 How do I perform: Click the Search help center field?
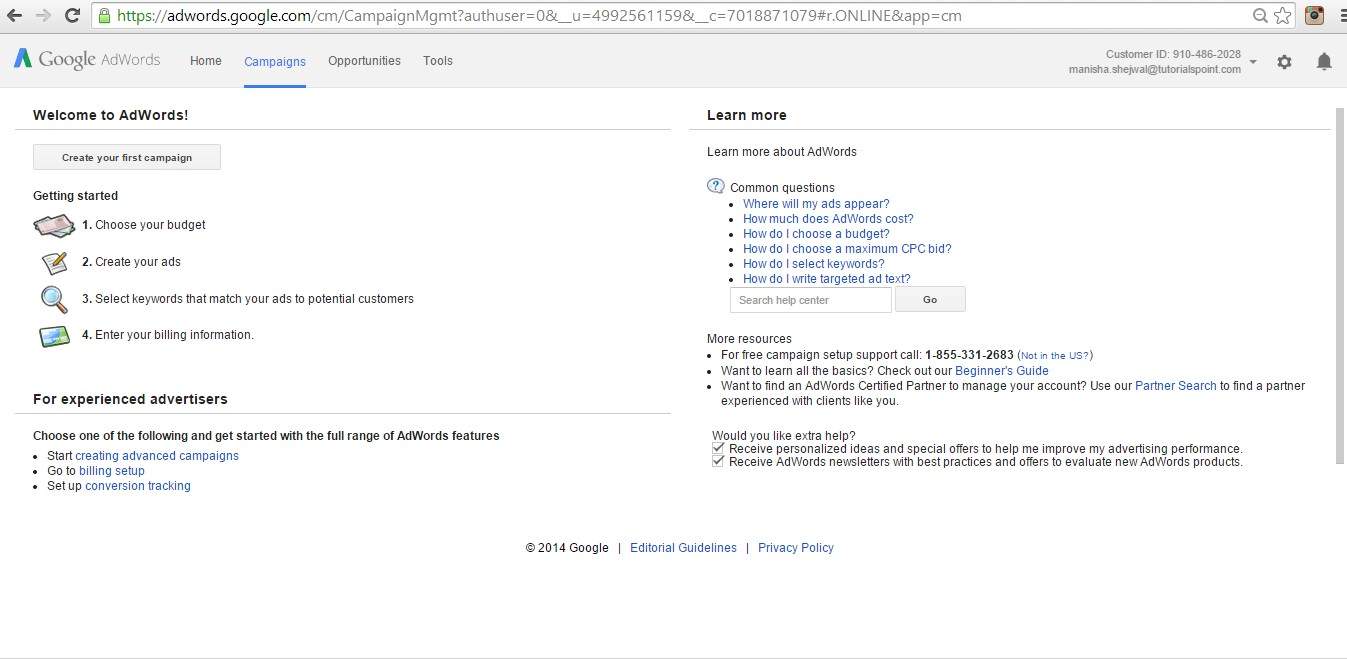[x=810, y=299]
